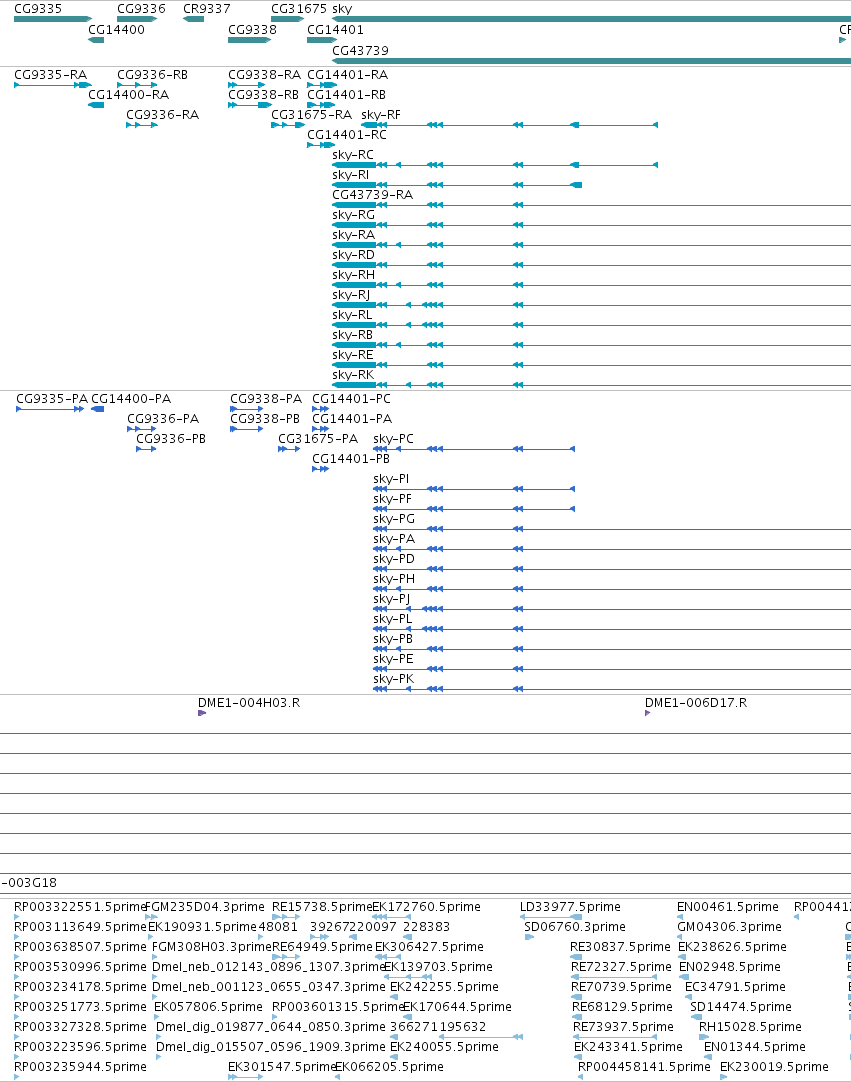The image size is (851, 1082).
Task: Click the CG14400 gene label in the gene track
Action: click(117, 30)
